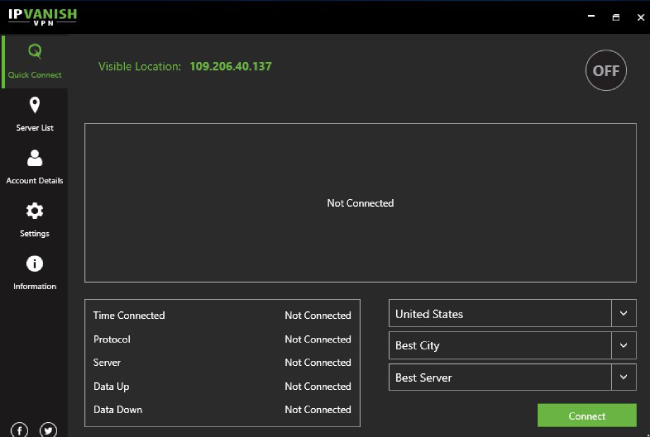The height and width of the screenshot is (437, 650).
Task: Click the Server List pin icon
Action: pos(35,105)
